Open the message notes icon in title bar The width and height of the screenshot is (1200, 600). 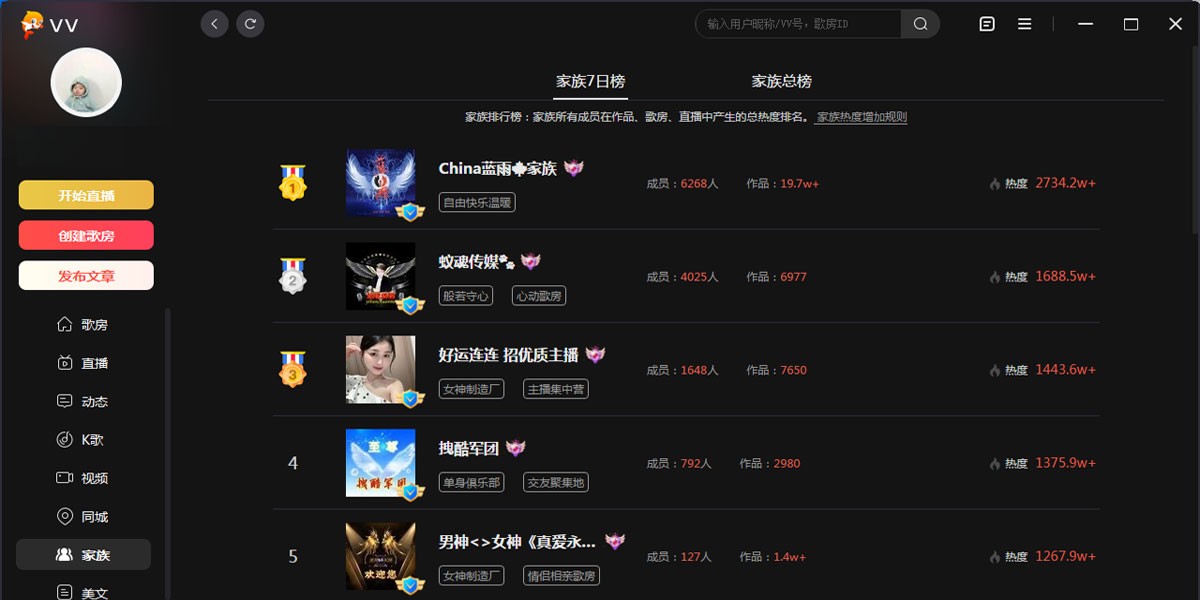click(987, 24)
